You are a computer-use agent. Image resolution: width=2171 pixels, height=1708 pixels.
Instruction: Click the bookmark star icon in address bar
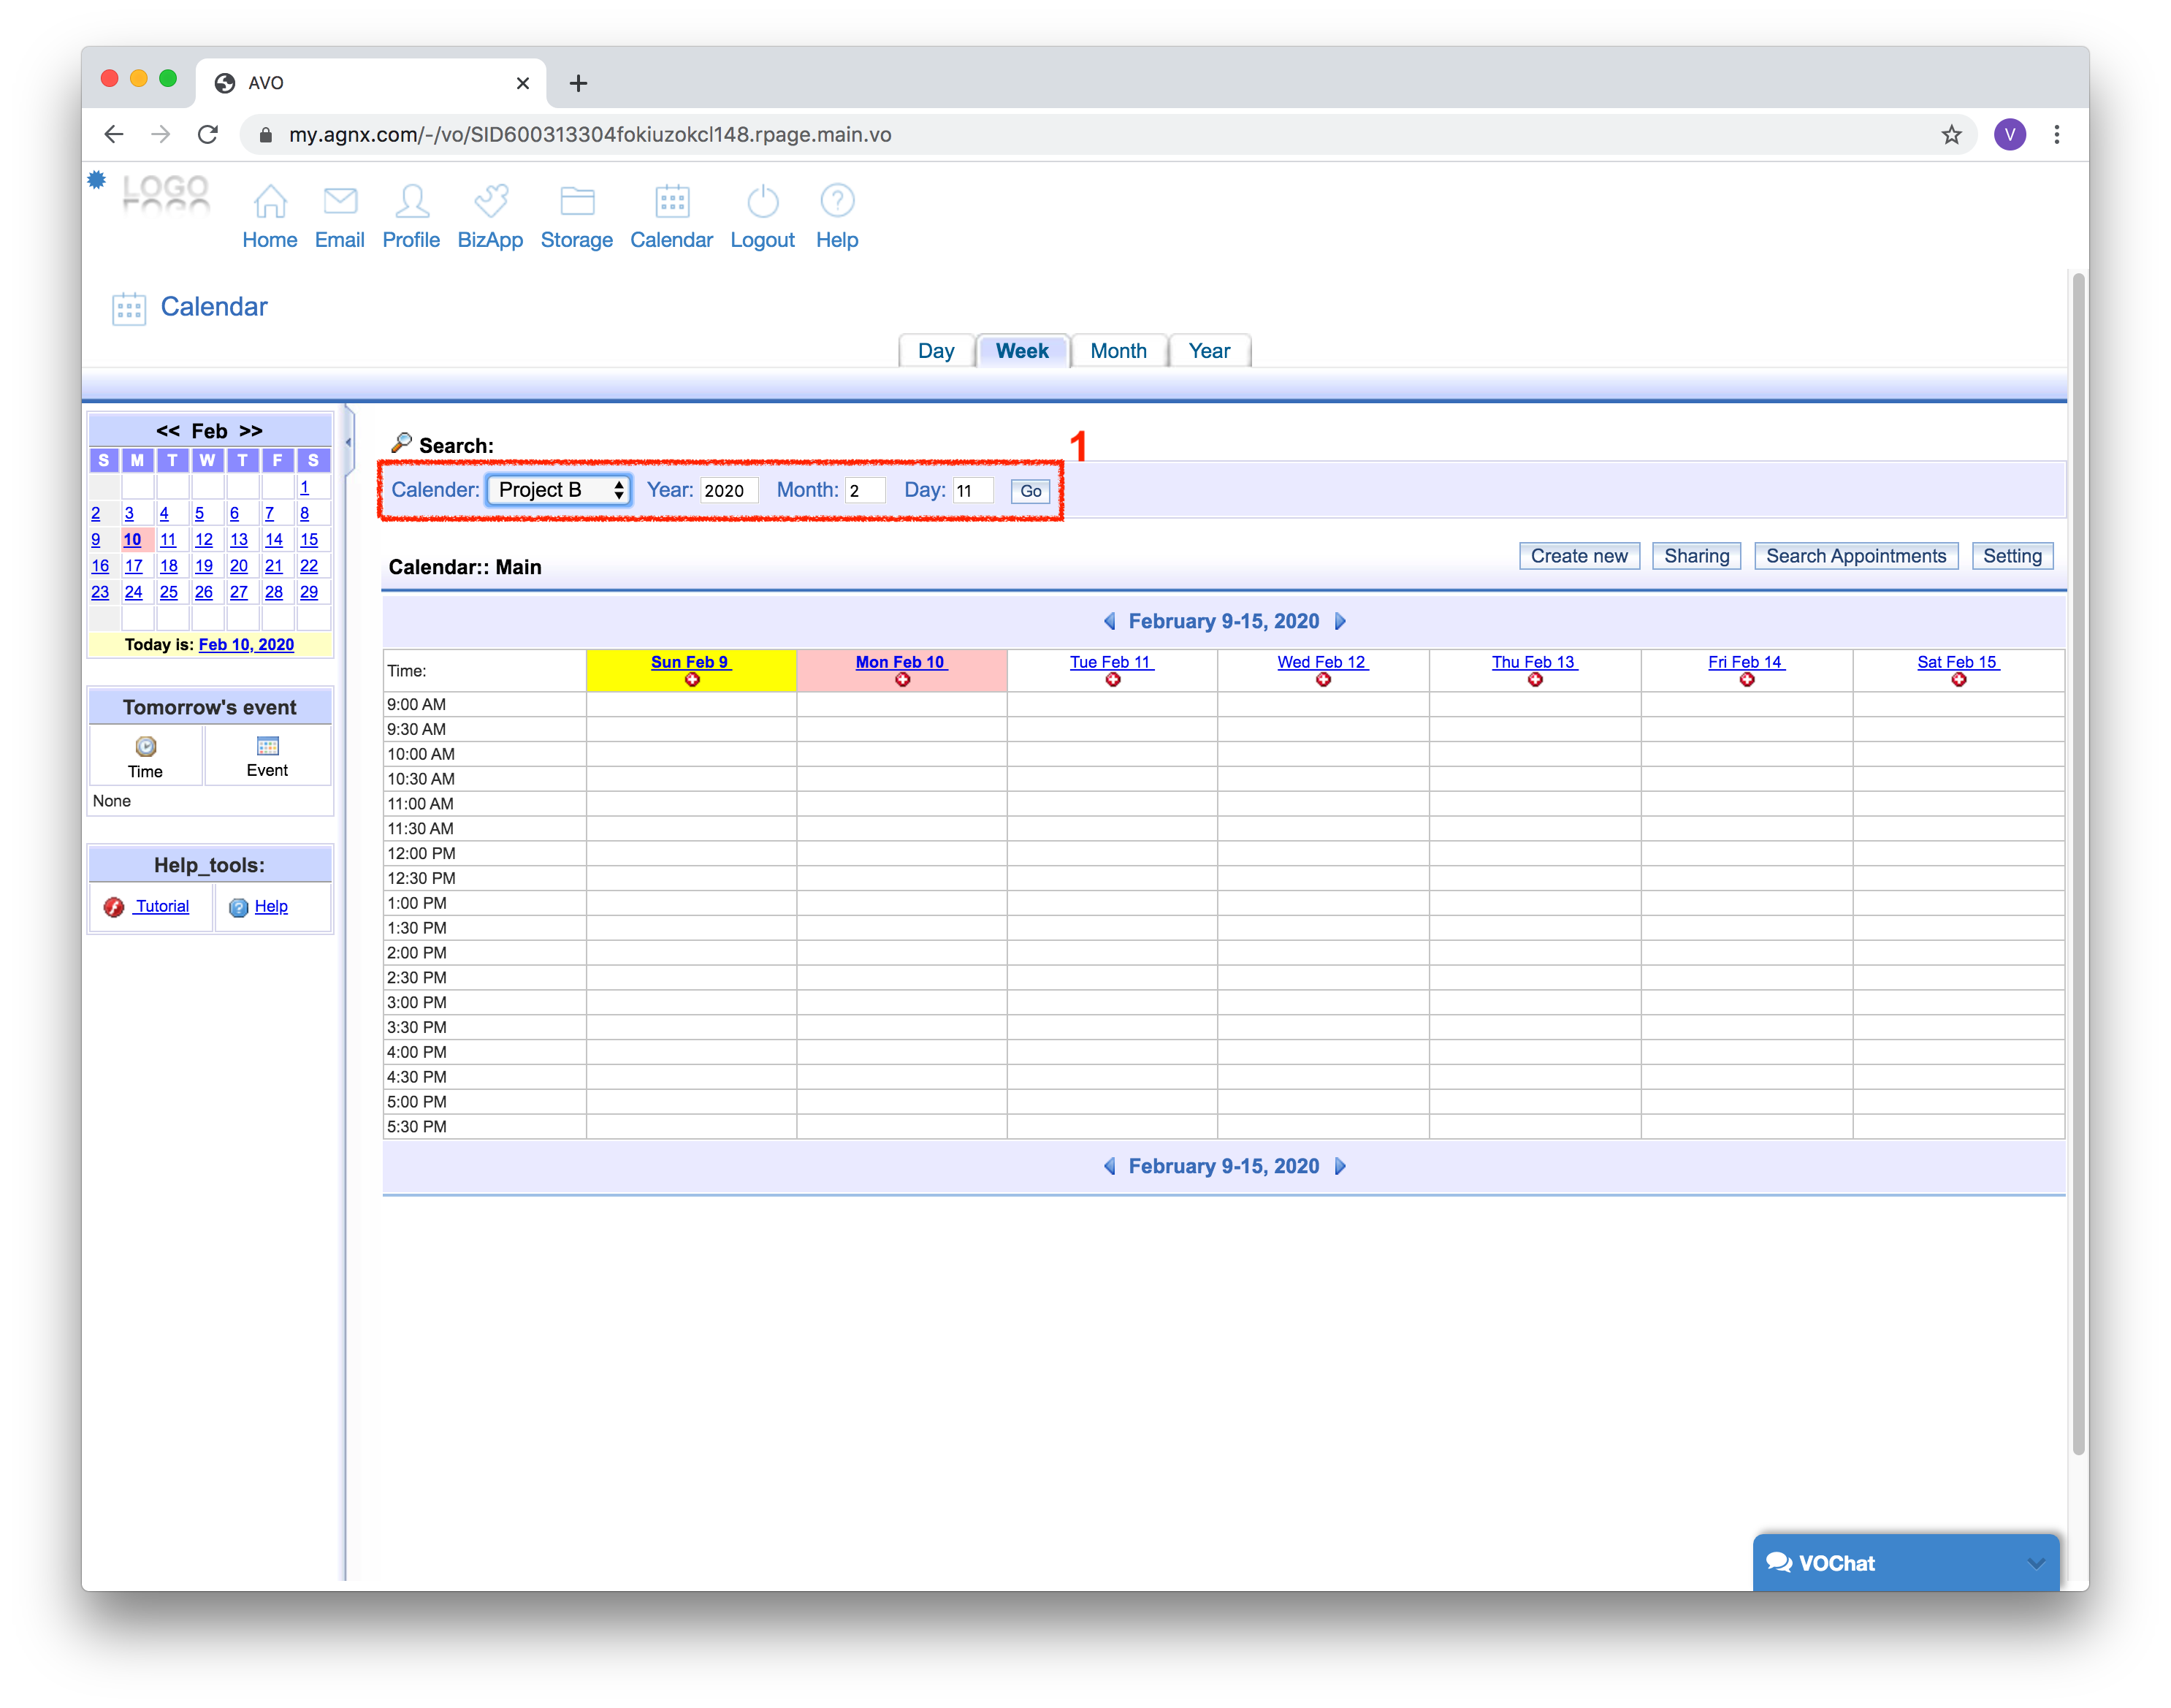tap(1951, 135)
